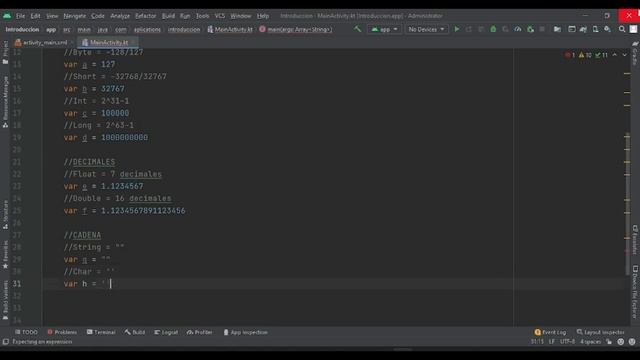Switch to activity_main.xml editor tab
The image size is (640, 360).
click(44, 42)
